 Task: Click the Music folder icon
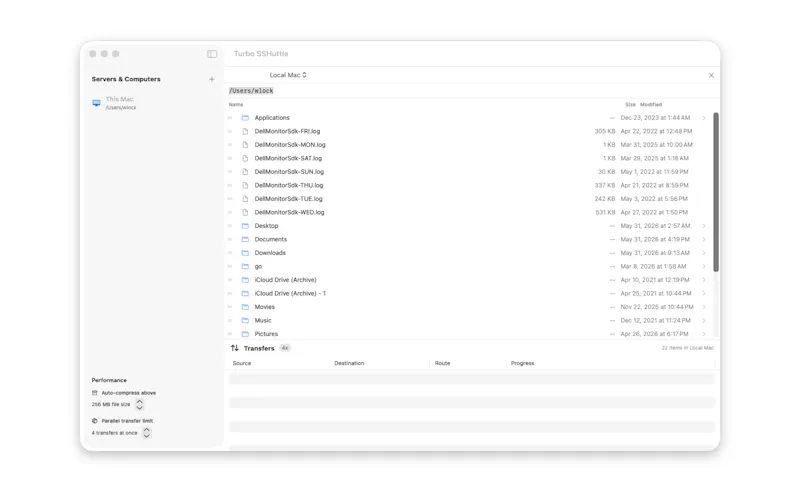point(245,320)
